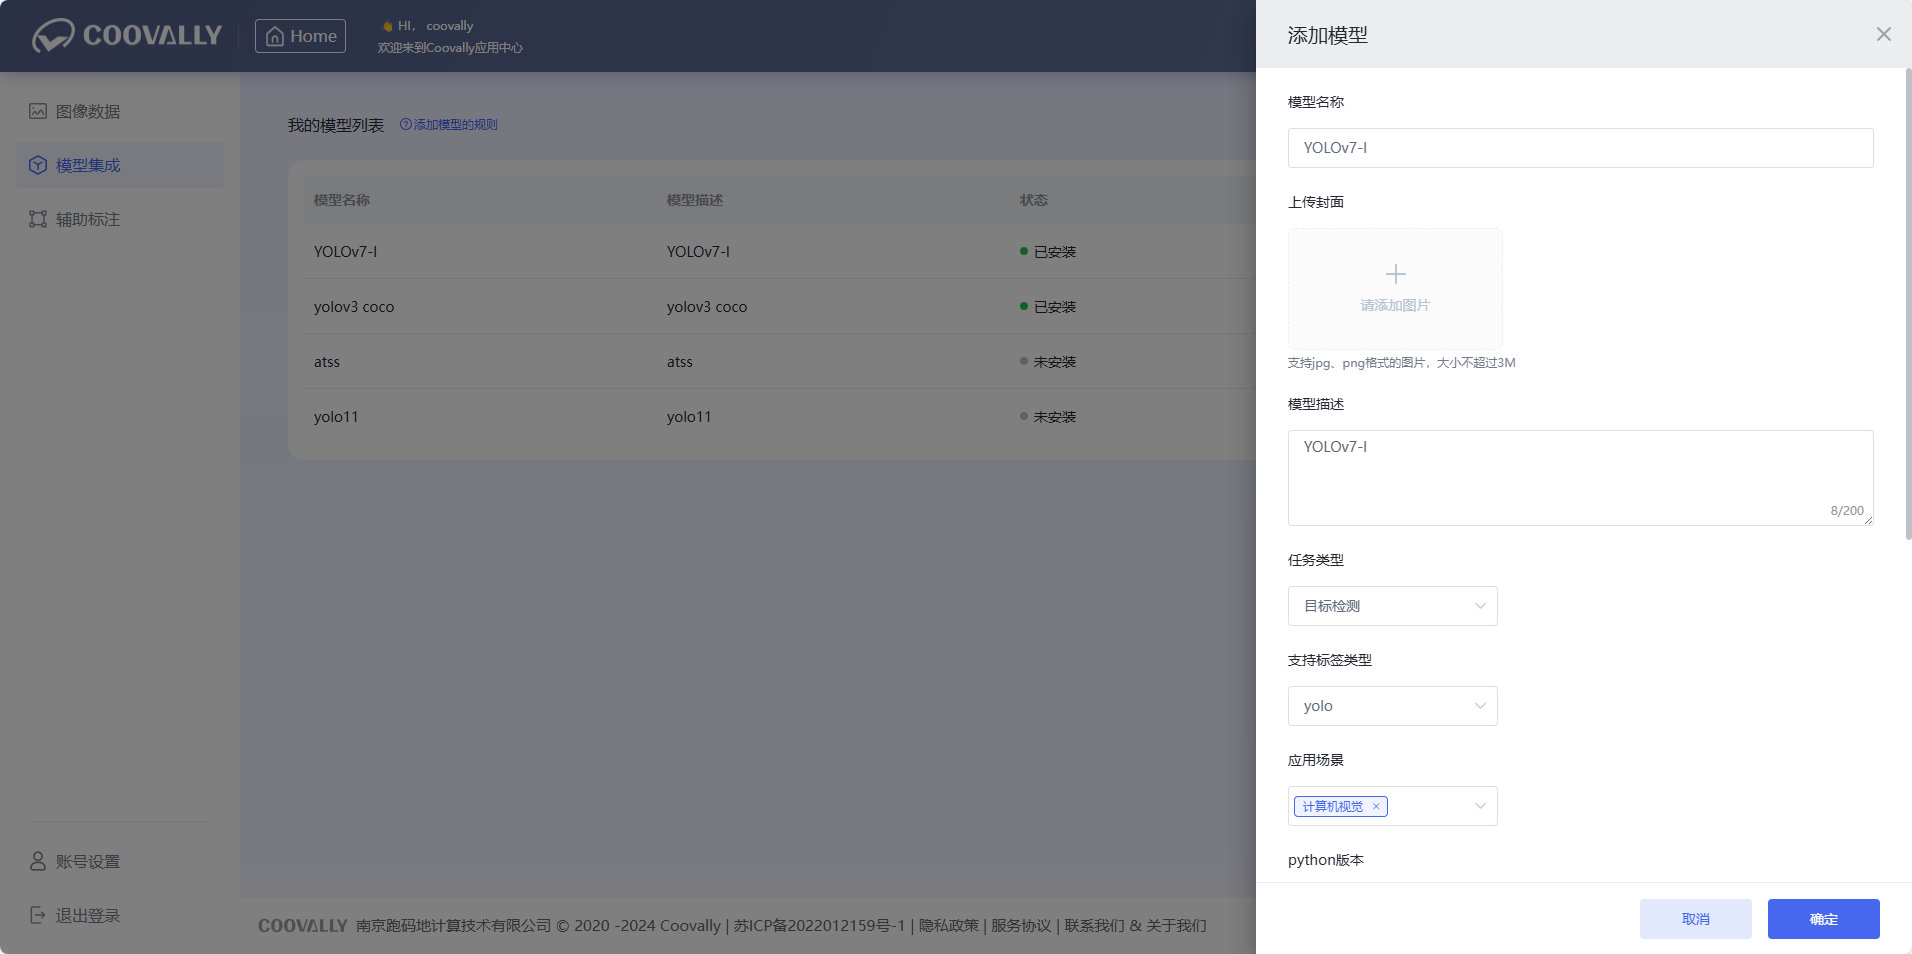This screenshot has width=1912, height=954.
Task: Click the image data sidebar icon
Action: pos(38,111)
